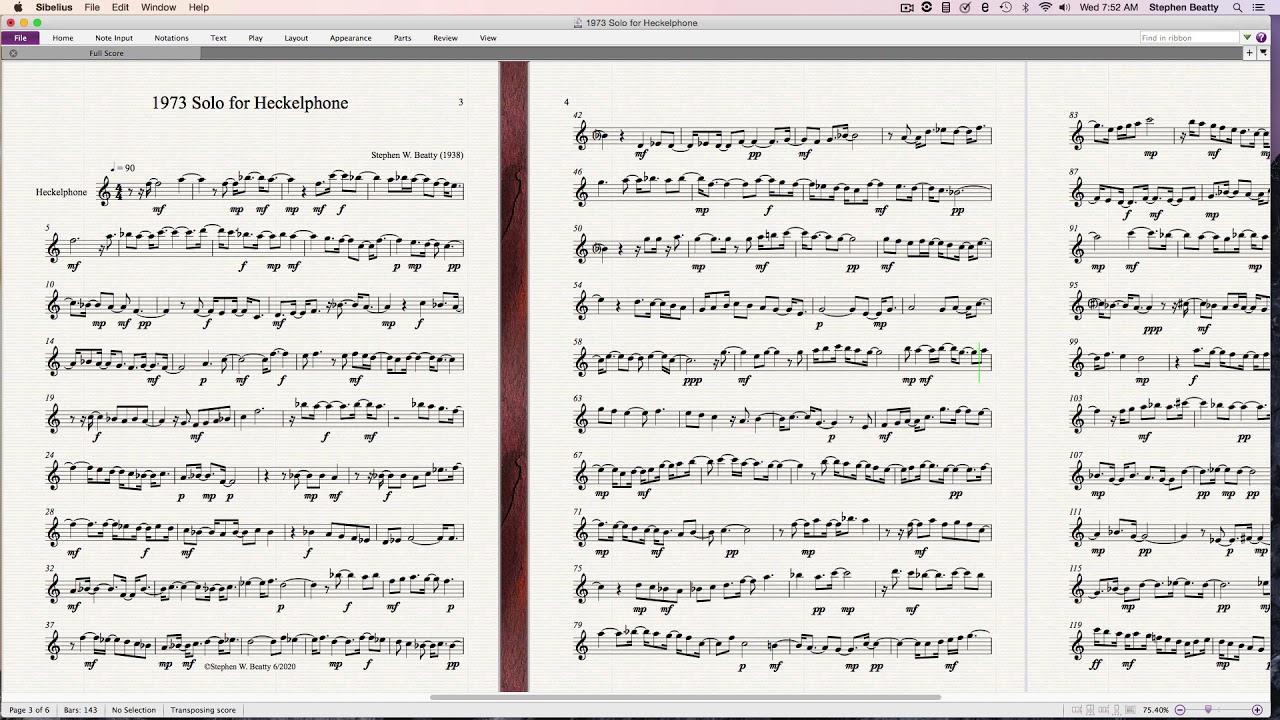Open the Edit menu in menu bar
Image resolution: width=1280 pixels, height=720 pixels.
click(120, 7)
